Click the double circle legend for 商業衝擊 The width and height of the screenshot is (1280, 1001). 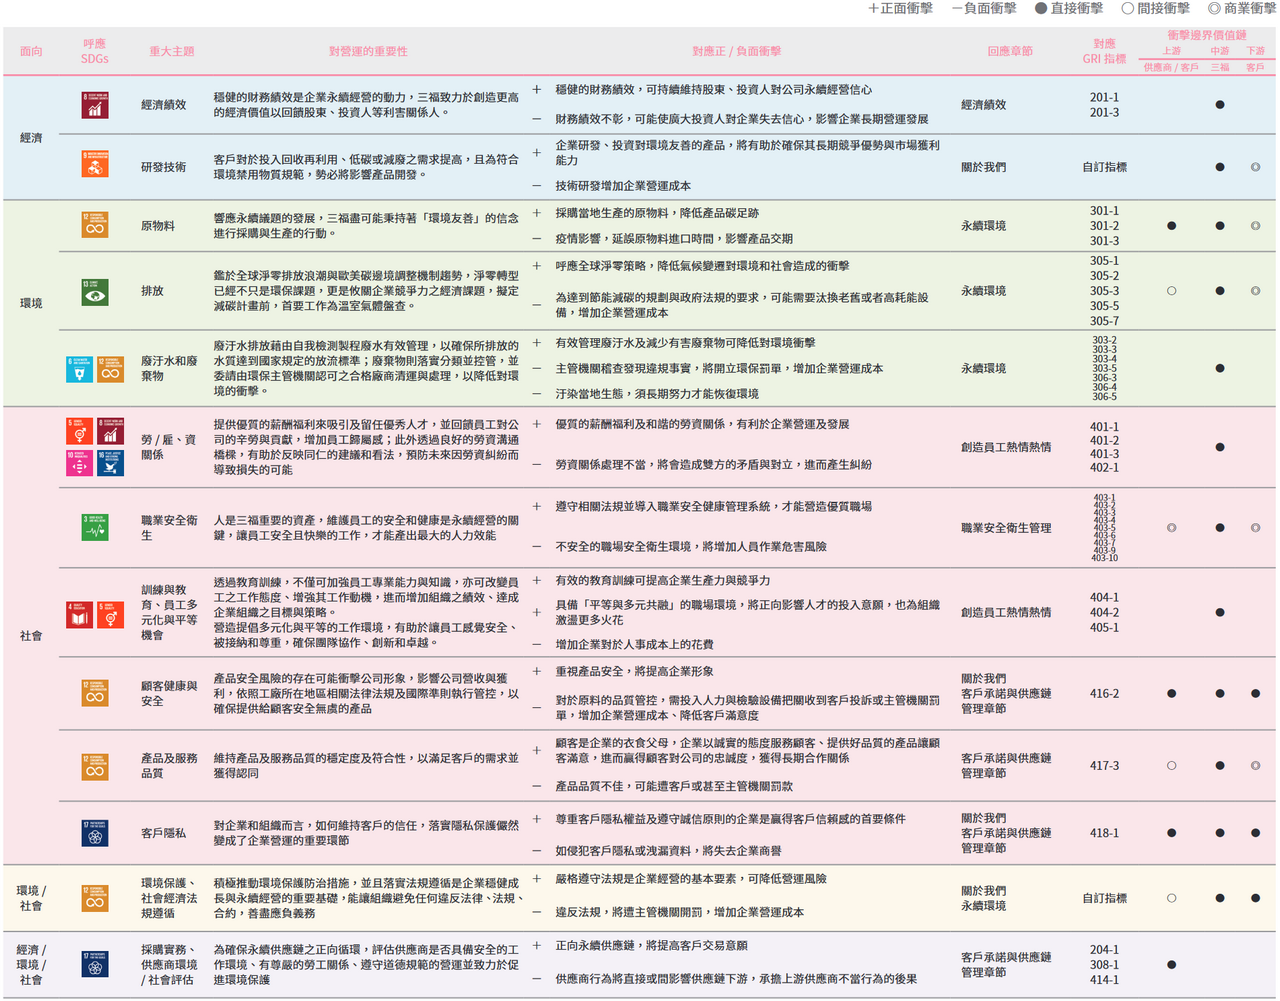click(x=1214, y=9)
